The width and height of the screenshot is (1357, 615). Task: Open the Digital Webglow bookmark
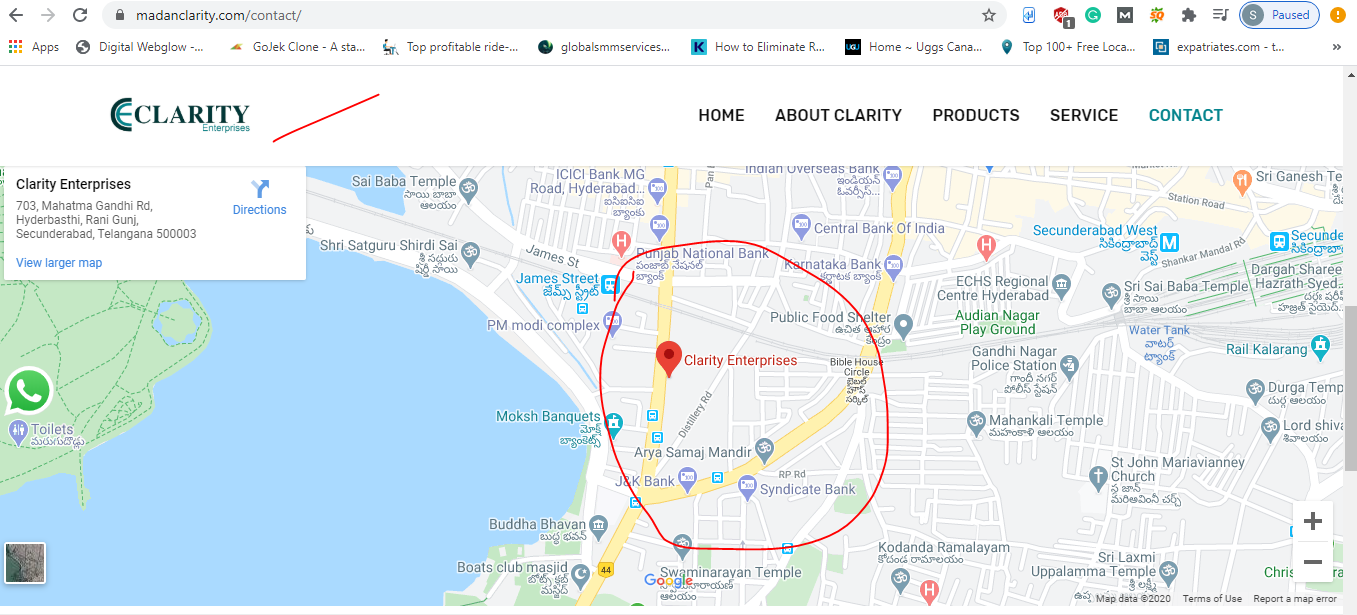(140, 47)
